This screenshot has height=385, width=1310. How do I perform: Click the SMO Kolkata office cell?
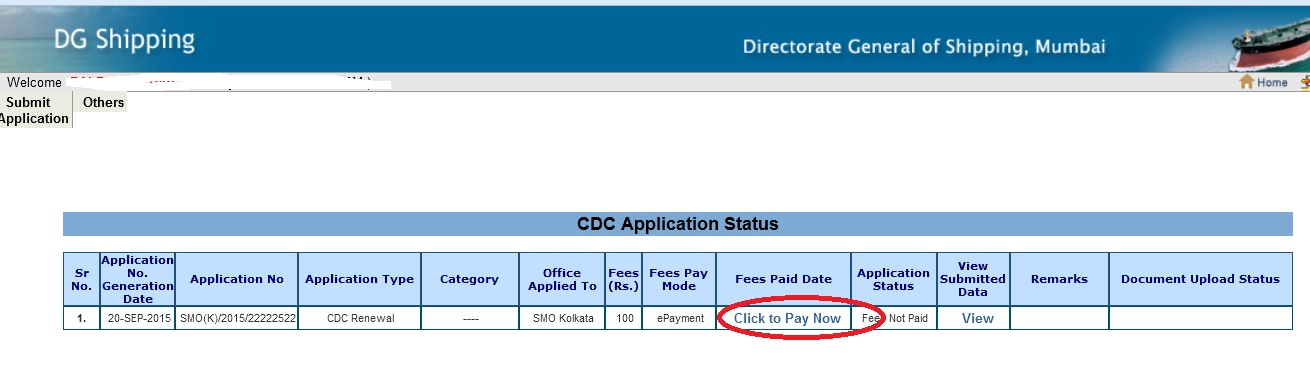coord(562,318)
